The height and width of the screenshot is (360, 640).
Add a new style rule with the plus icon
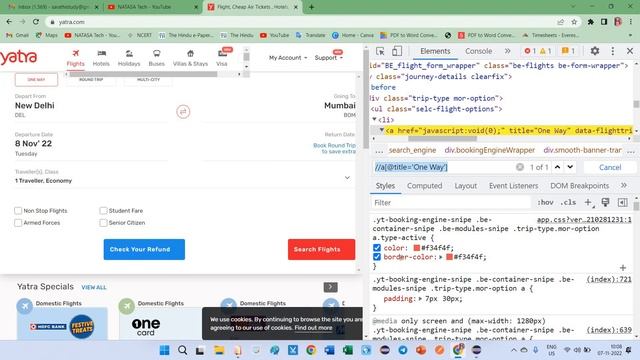(x=589, y=202)
